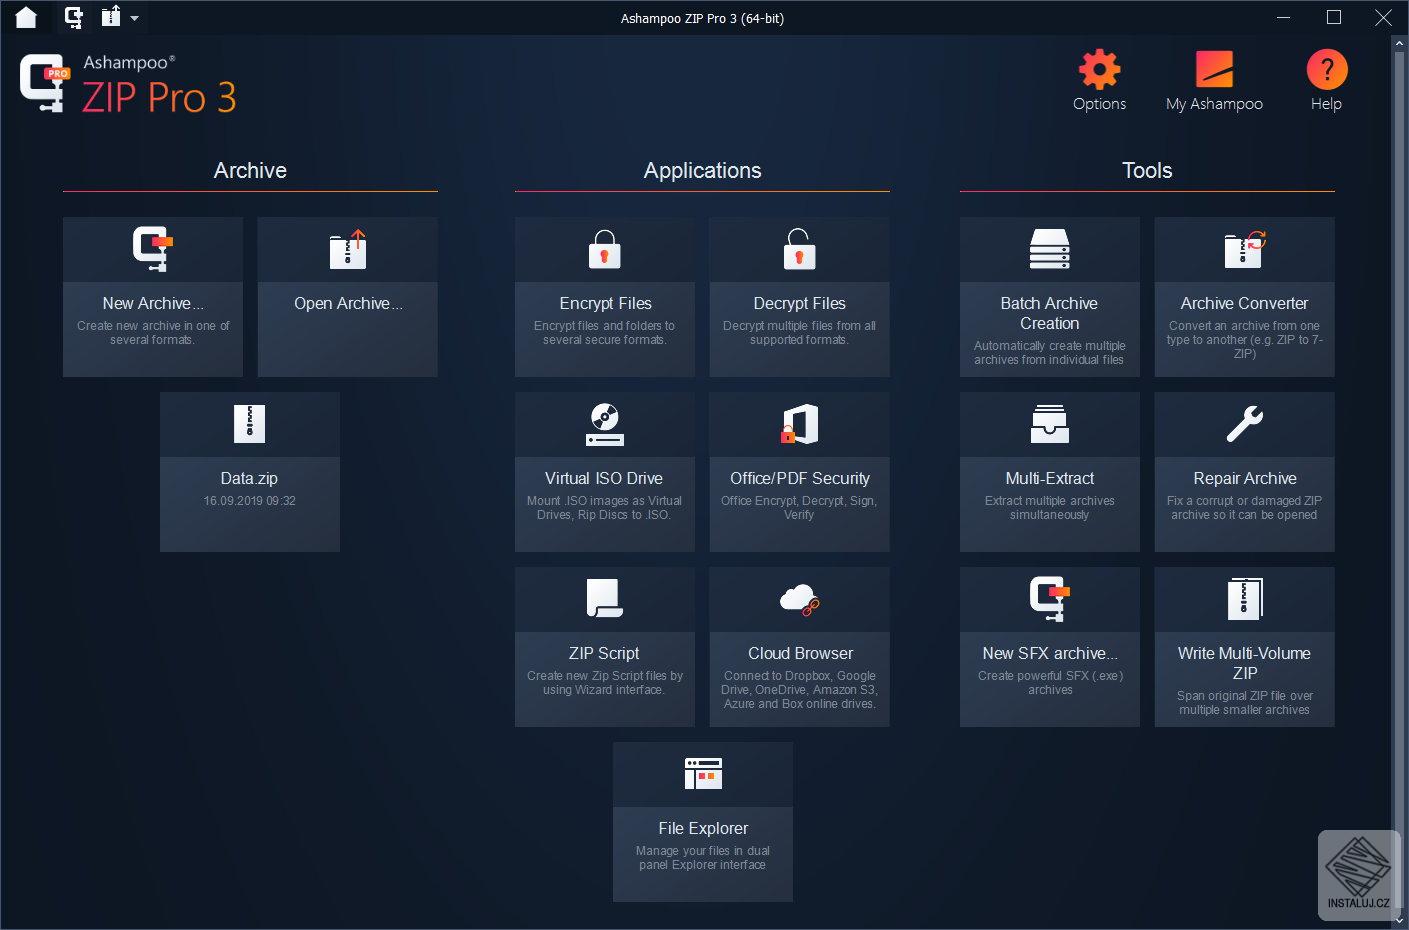
Task: Click the Encrypt Files padlock icon
Action: click(x=604, y=249)
